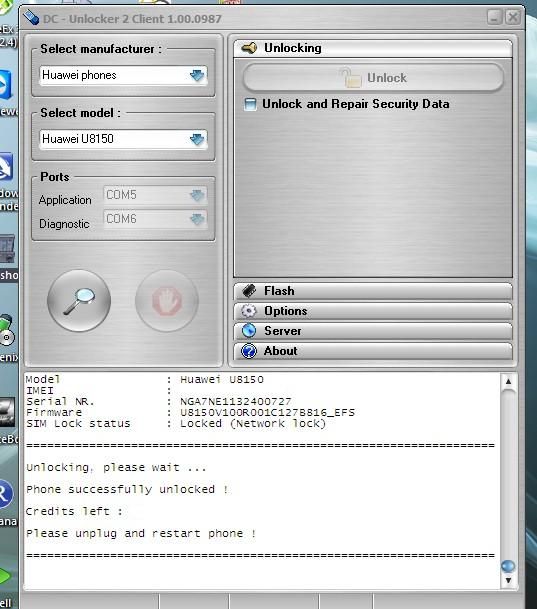537x609 pixels.
Task: Click the red stop hand button
Action: (167, 301)
